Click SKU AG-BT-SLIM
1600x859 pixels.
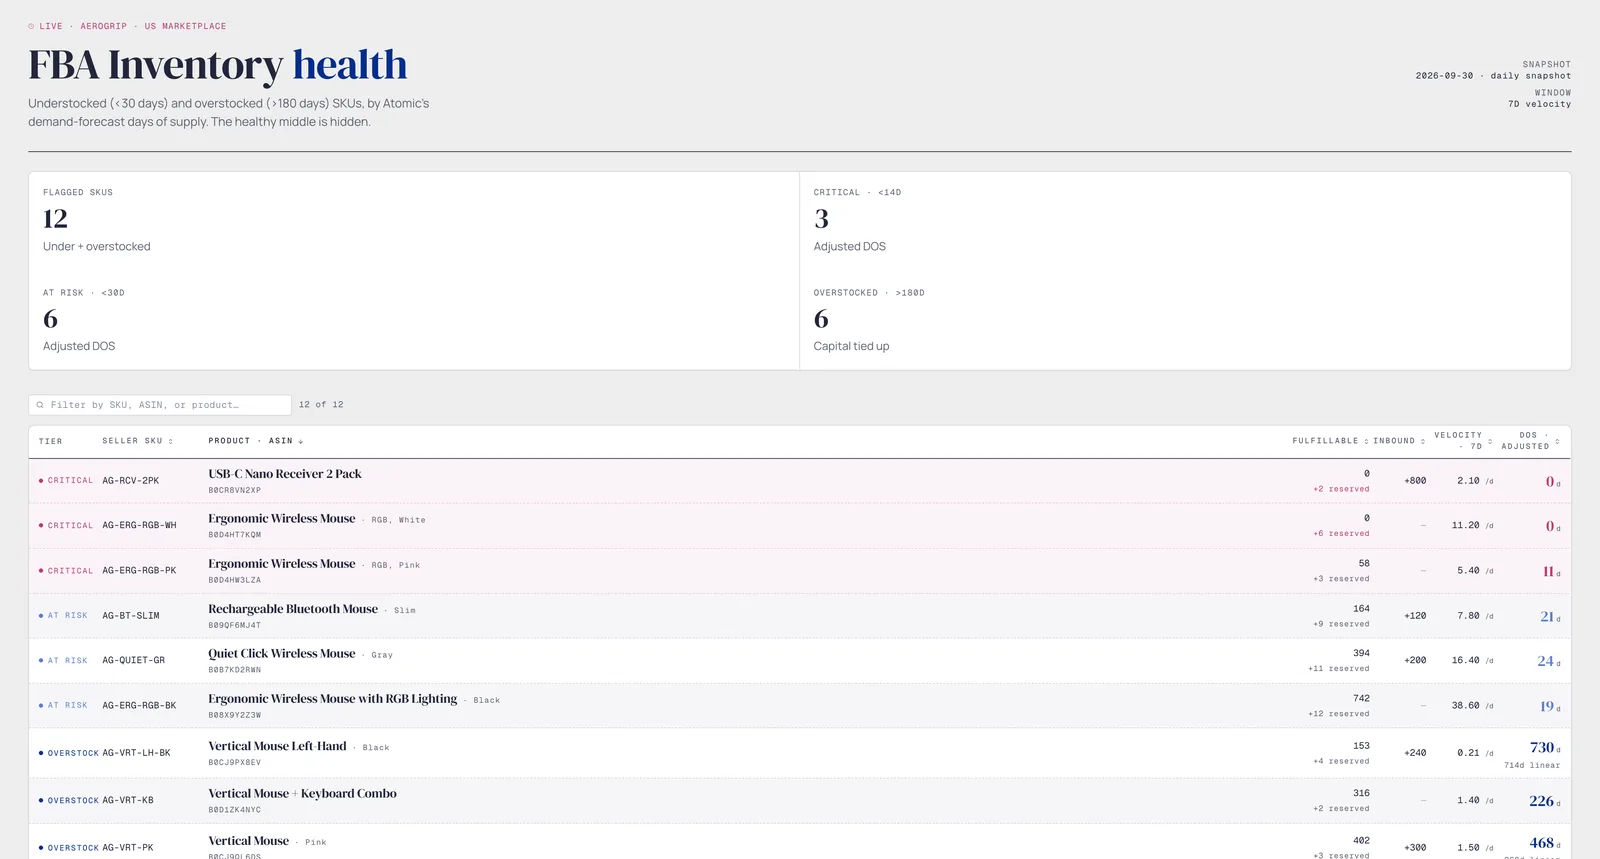click(130, 616)
